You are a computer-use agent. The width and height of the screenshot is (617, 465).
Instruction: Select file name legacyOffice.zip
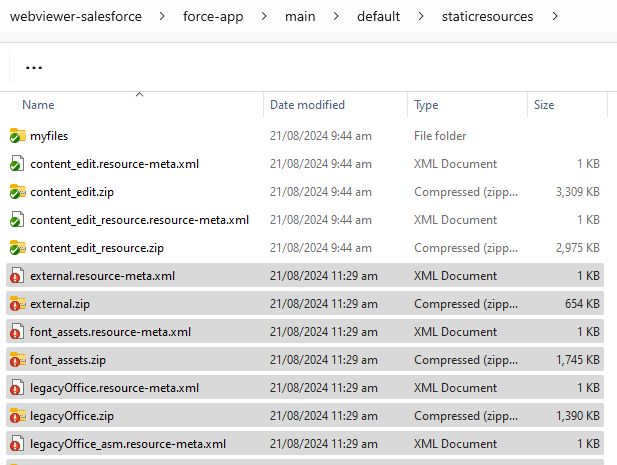(72, 416)
